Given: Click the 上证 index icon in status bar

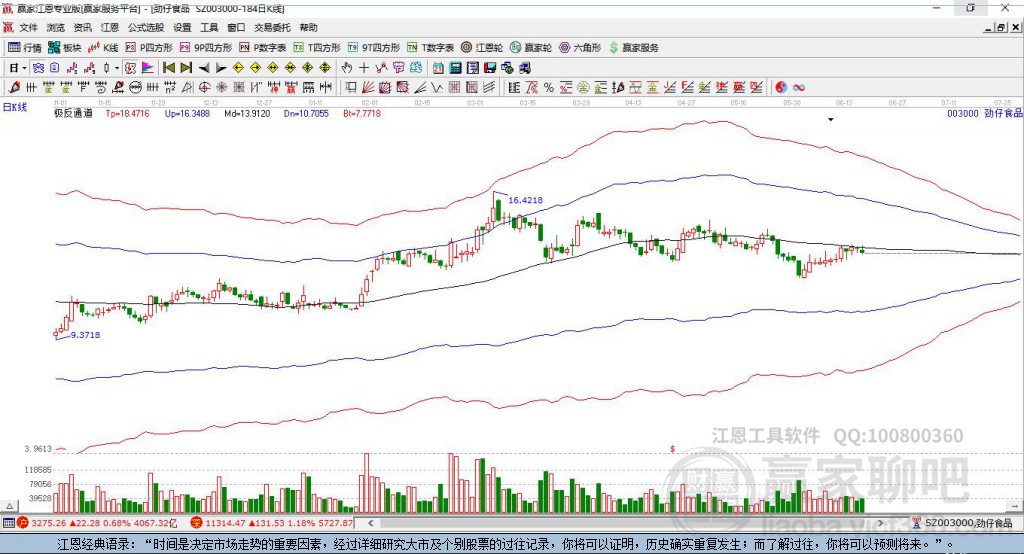Looking at the screenshot, I should point(23,523).
